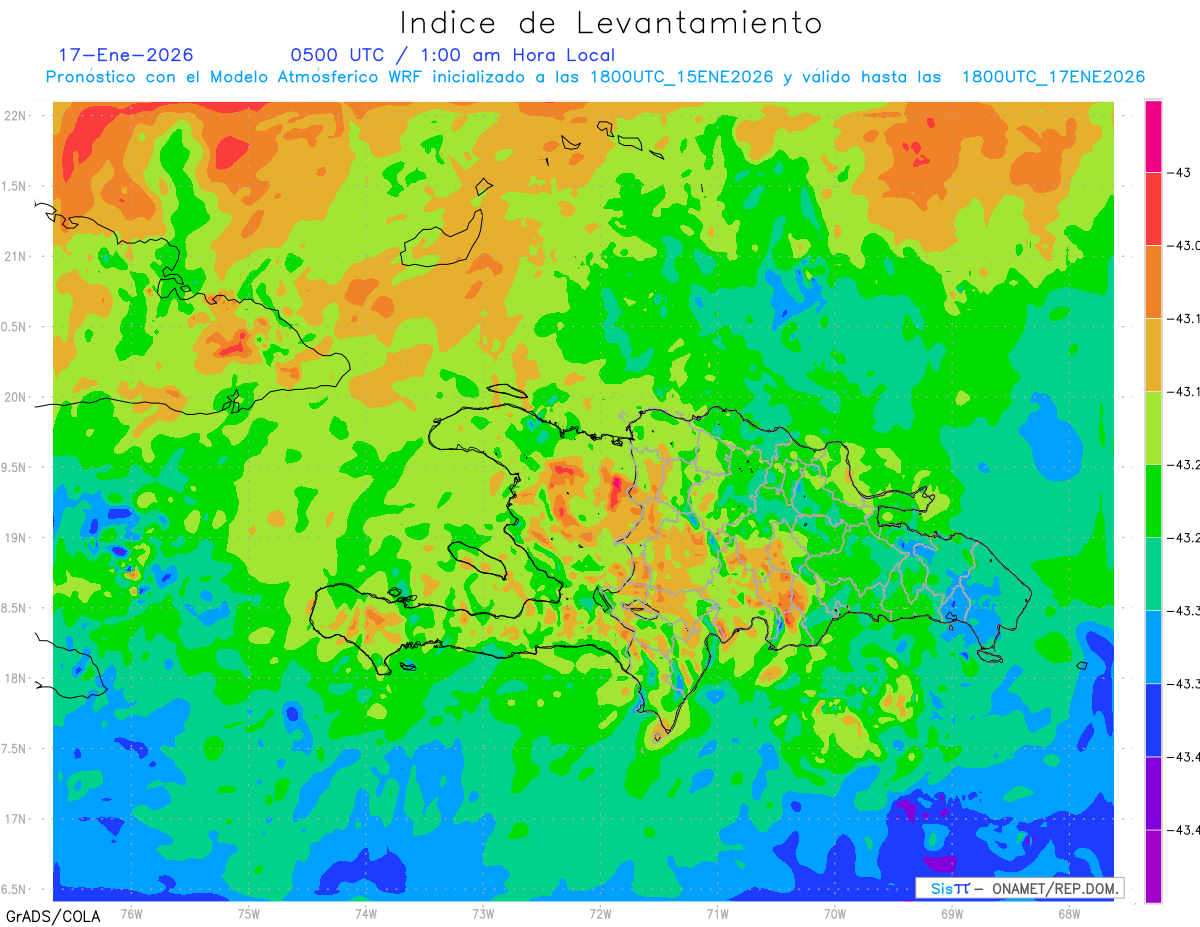Click the '0500 UTC / 1:00 am Hora Local' time label
The height and width of the screenshot is (927, 1200).
click(453, 55)
